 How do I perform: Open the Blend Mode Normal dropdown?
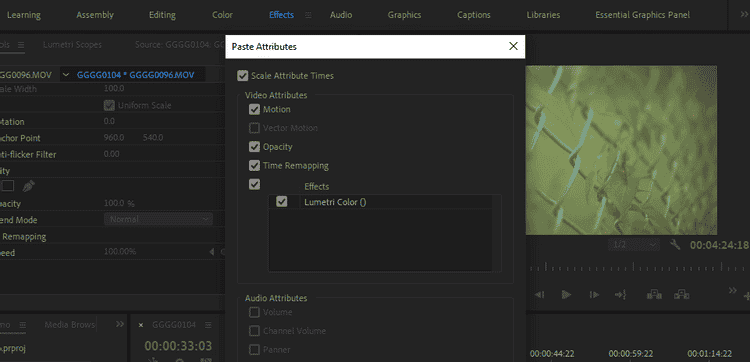(158, 219)
